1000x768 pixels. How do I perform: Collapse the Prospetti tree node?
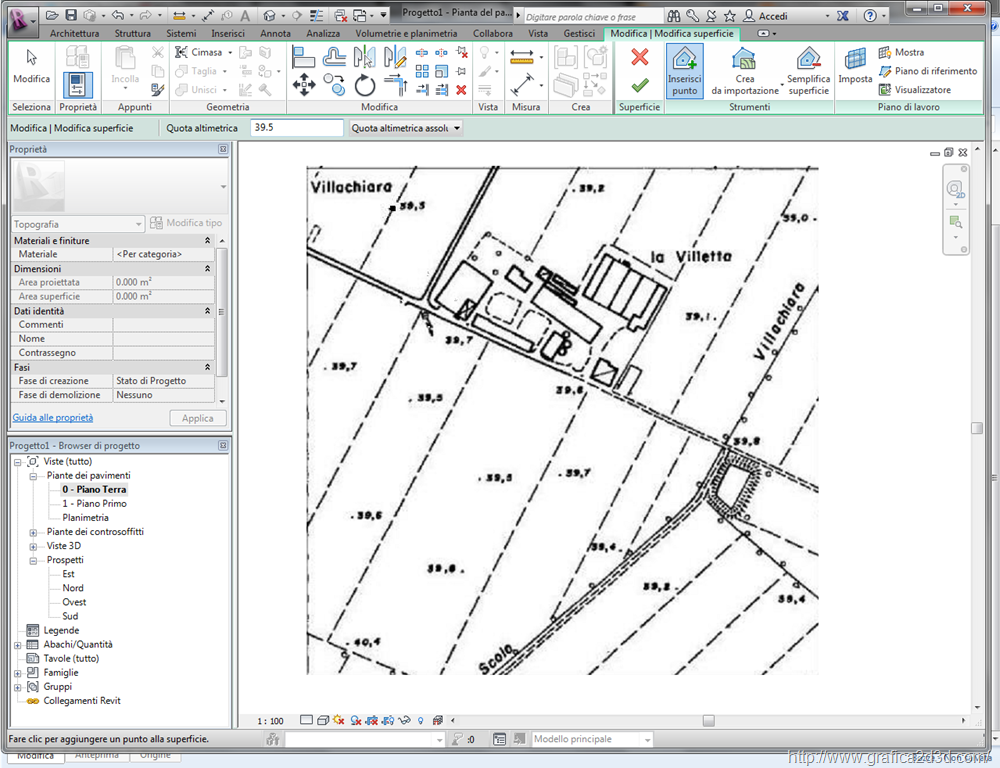(x=34, y=560)
